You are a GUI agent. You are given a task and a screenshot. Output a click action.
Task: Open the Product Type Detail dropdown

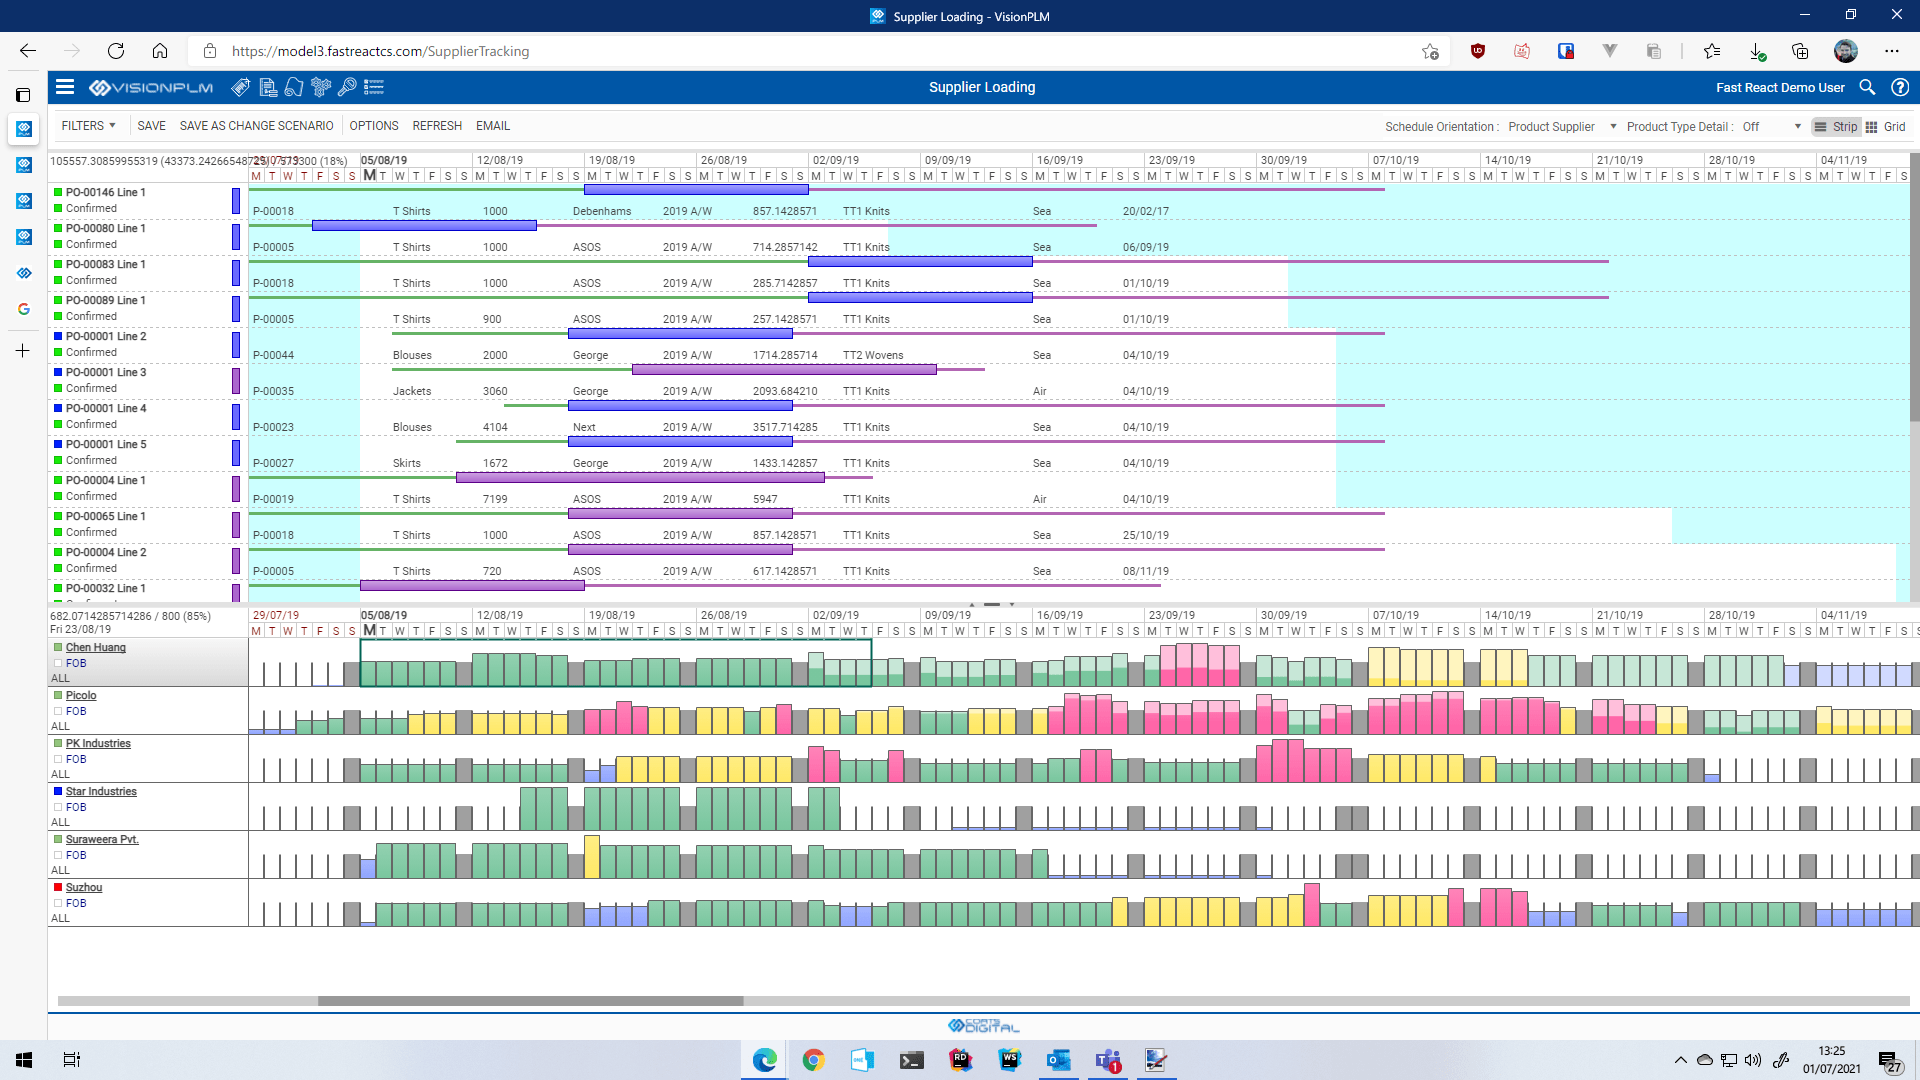click(1771, 127)
